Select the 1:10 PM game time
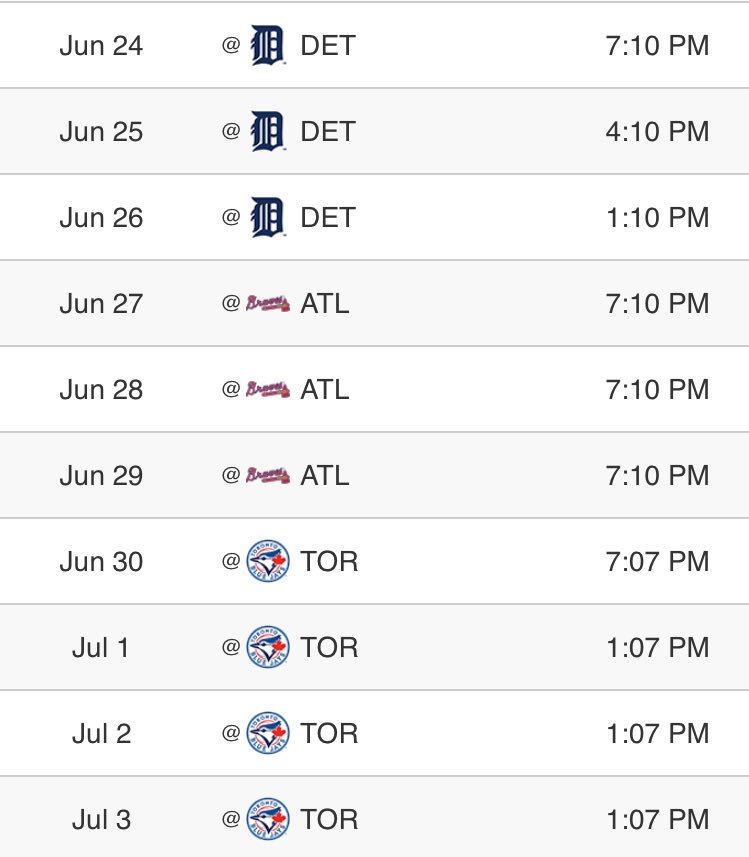 (657, 218)
